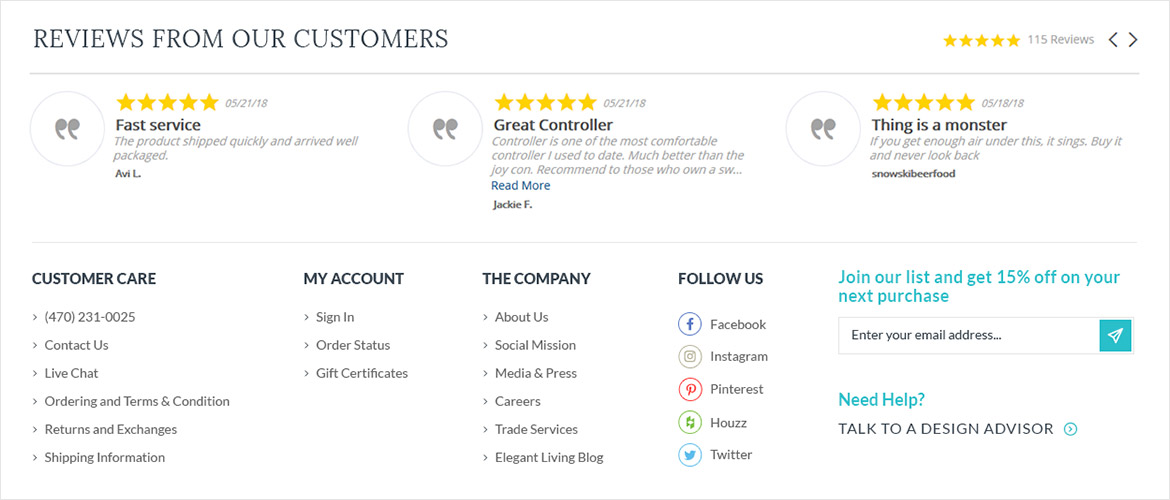This screenshot has width=1170, height=500.
Task: Open the Elegant Living Blog link
Action: click(x=549, y=457)
